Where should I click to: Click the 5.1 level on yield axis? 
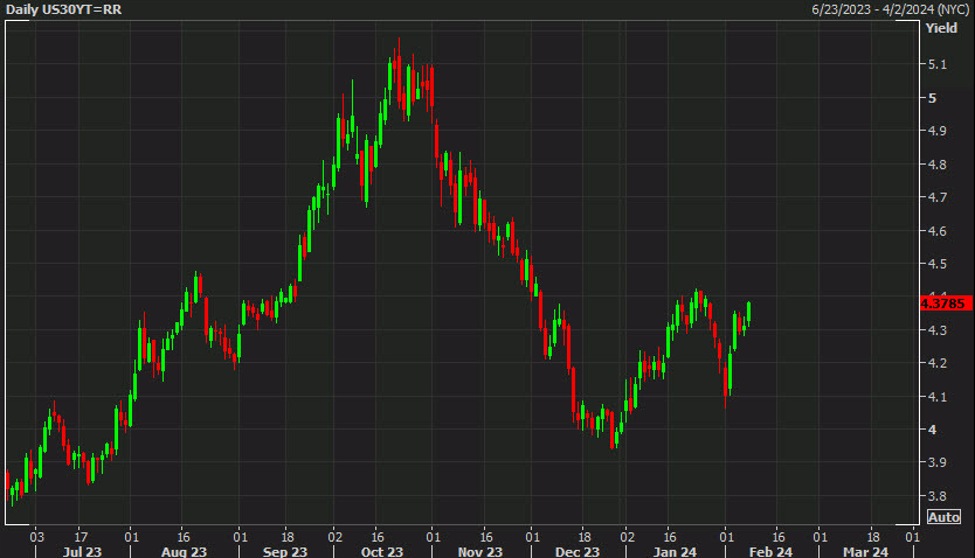click(938, 65)
